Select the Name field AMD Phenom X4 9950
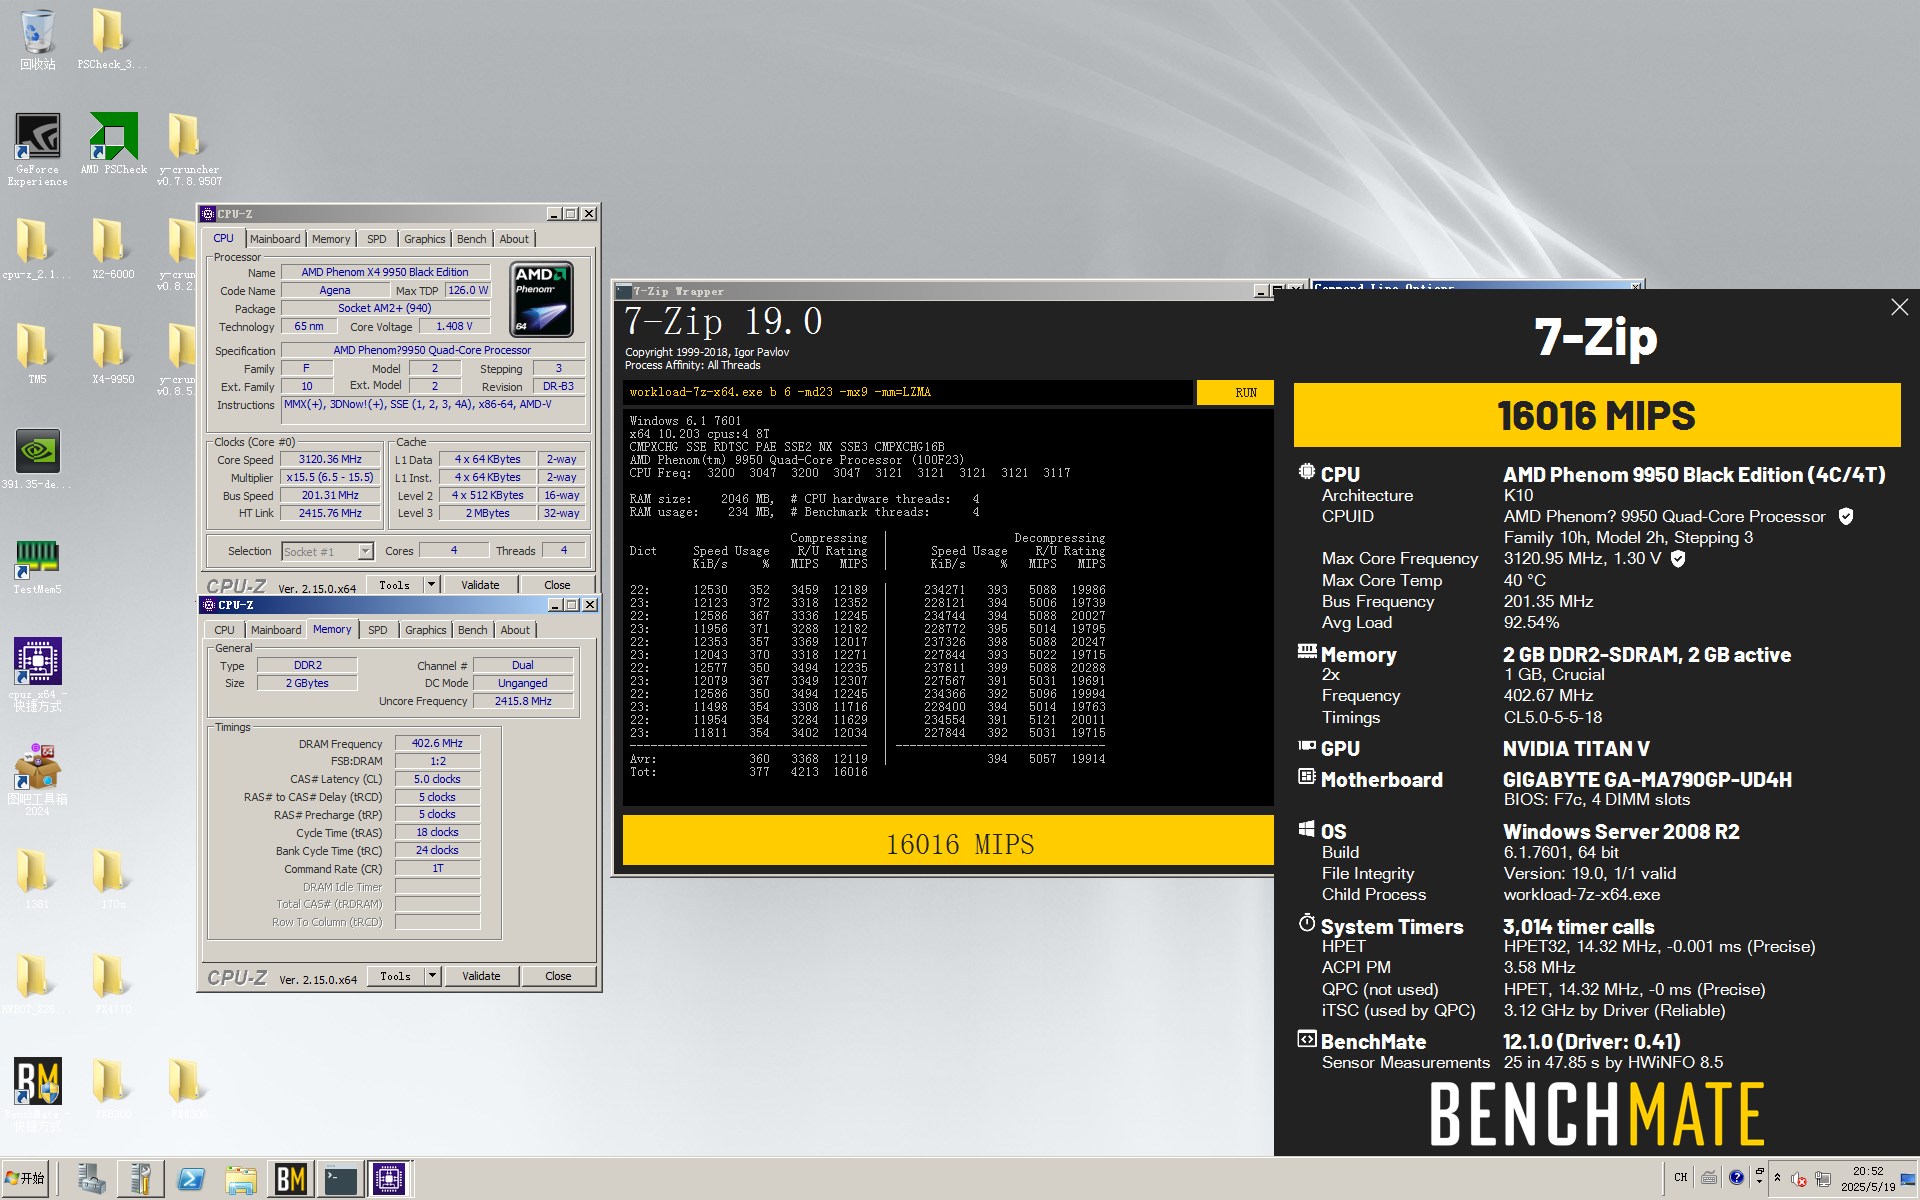This screenshot has width=1920, height=1200. point(385,272)
